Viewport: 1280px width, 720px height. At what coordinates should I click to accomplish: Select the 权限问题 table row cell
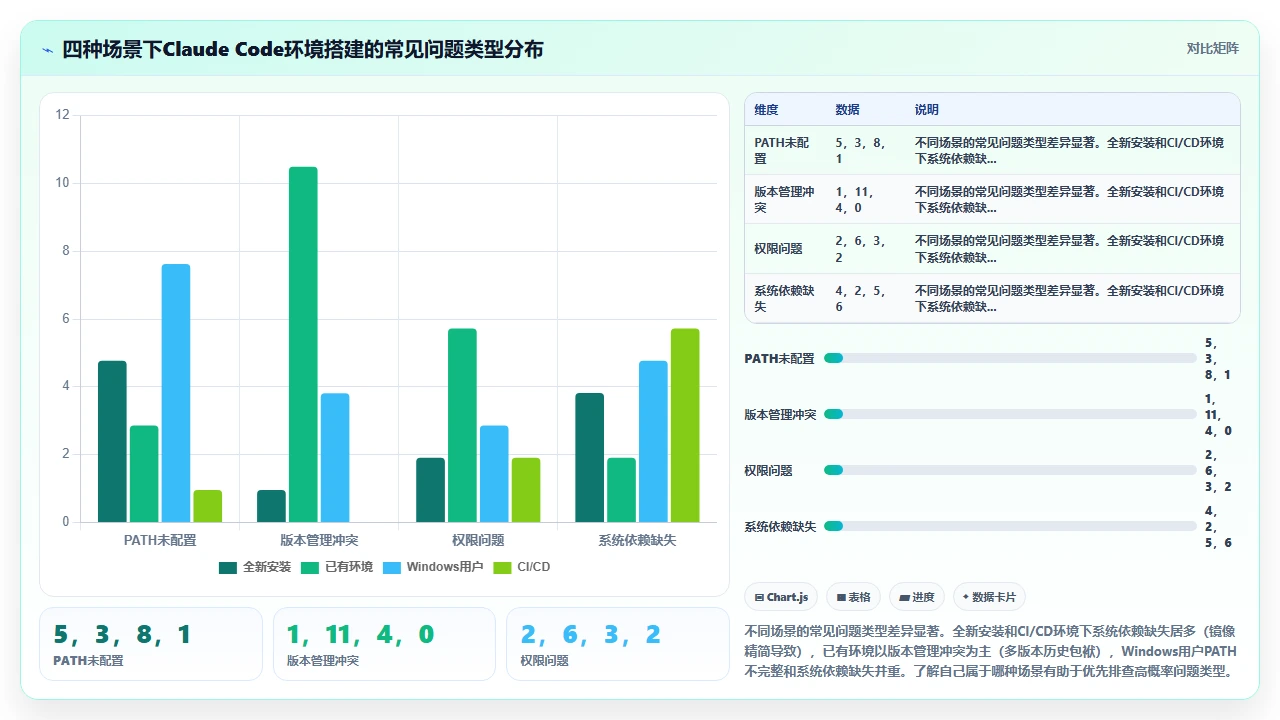click(x=786, y=249)
